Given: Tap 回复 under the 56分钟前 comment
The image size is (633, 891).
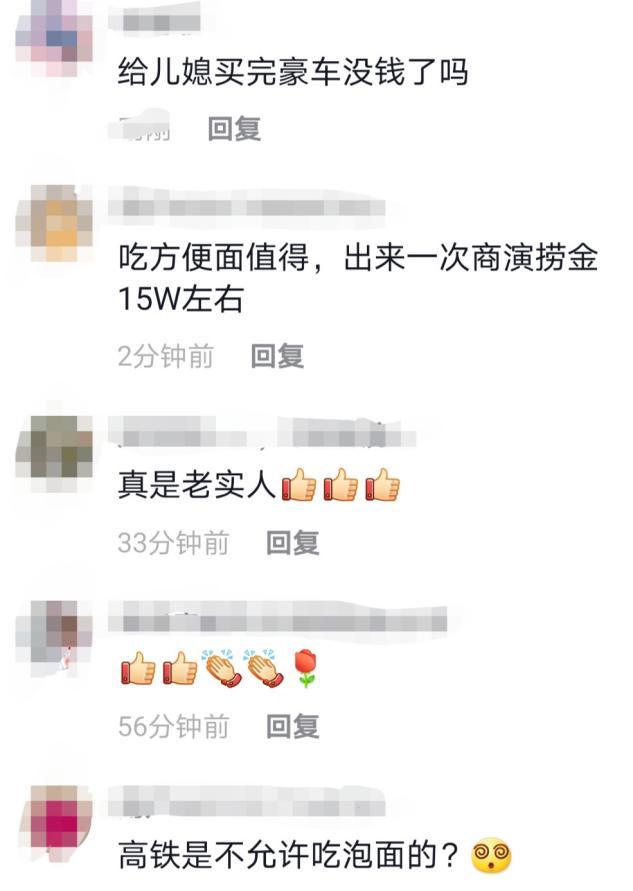Looking at the screenshot, I should [293, 727].
